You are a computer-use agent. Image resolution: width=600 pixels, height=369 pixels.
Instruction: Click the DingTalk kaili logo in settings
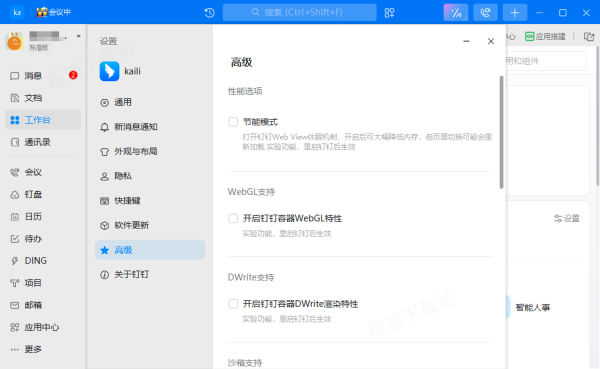pos(109,71)
